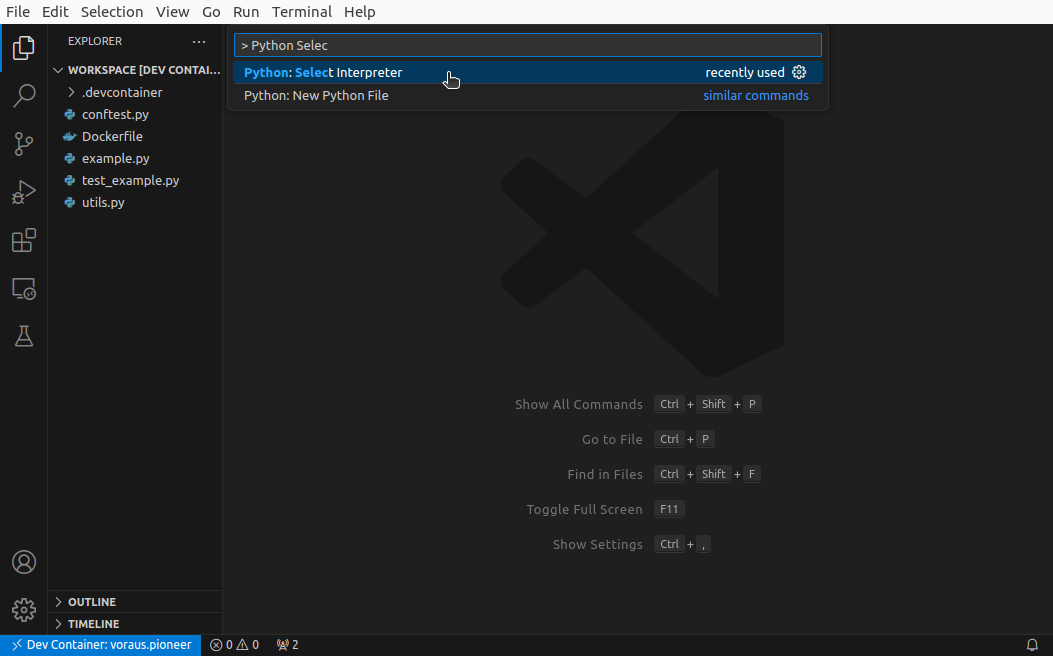Viewport: 1053px width, 656px height.
Task: Select Python: New Python File command
Action: (316, 95)
